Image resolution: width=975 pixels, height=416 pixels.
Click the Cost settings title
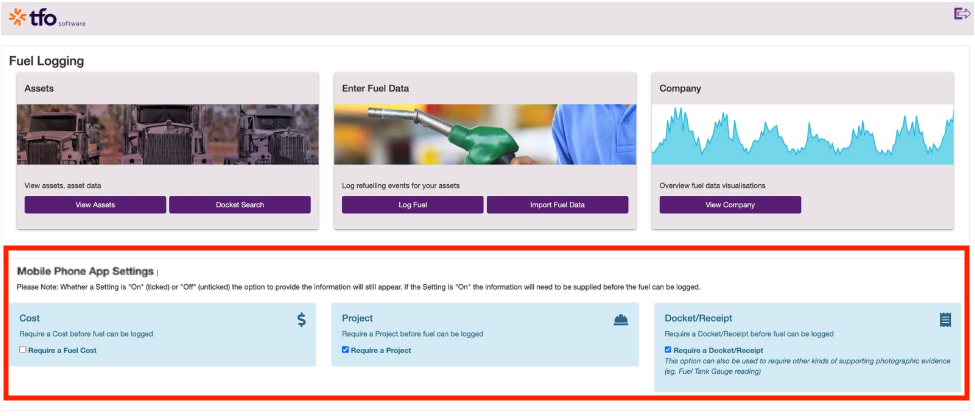pos(29,318)
